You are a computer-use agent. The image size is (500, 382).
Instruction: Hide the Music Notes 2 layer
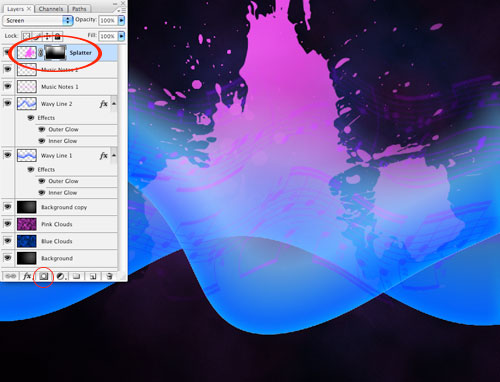point(7,69)
